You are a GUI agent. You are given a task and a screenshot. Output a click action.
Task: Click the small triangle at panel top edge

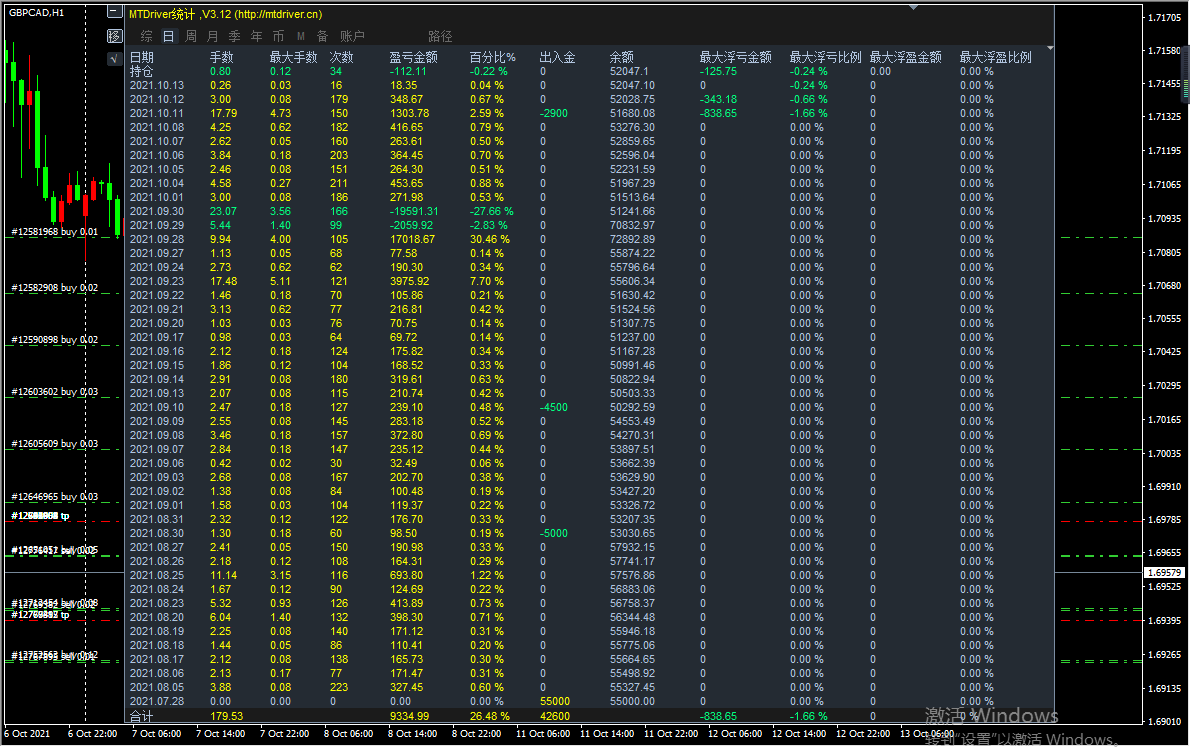click(914, 7)
